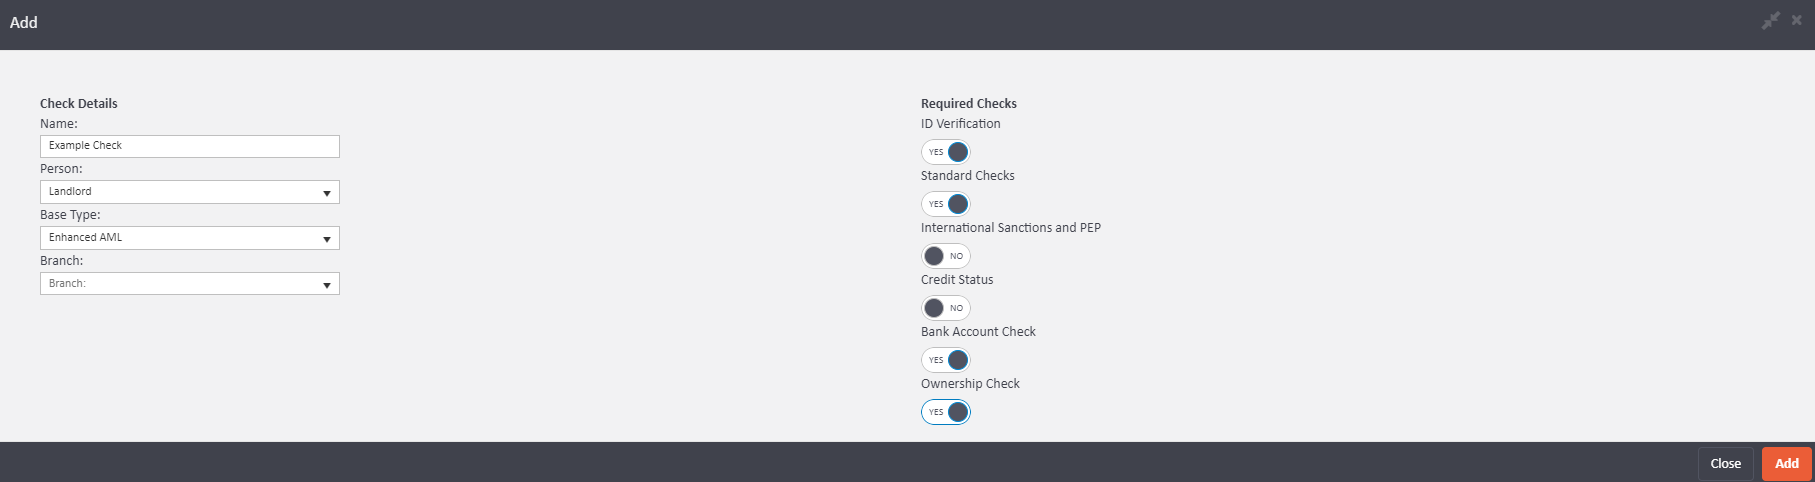
Task: Click the Add title in the header
Action: coord(24,22)
